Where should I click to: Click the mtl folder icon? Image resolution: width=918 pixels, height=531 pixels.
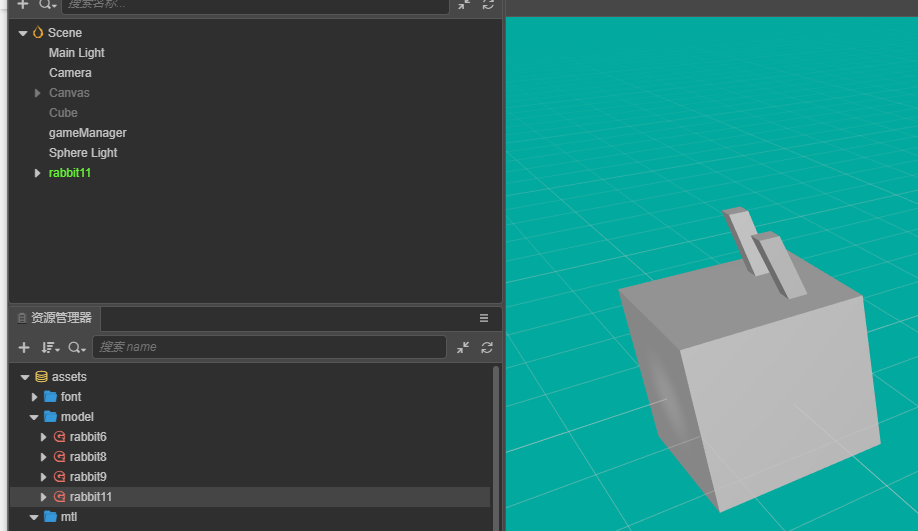50,516
